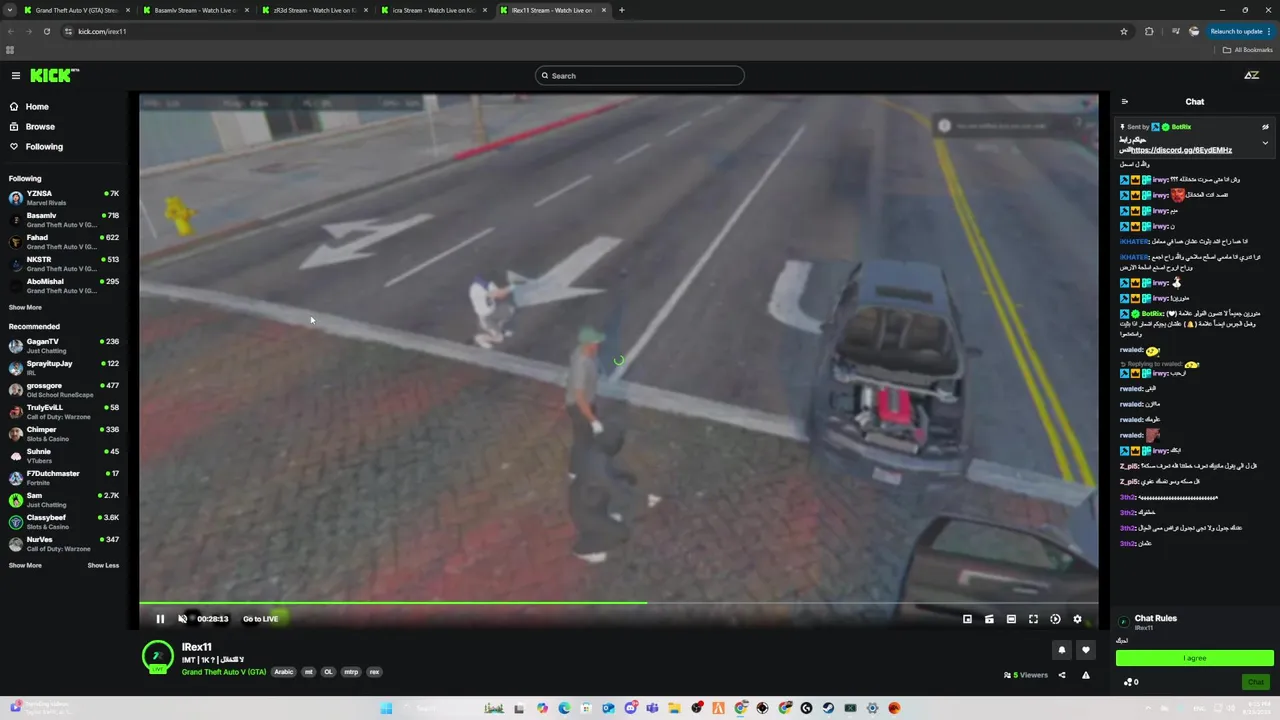Switch to Basamiv Stream browser tab
The height and width of the screenshot is (720, 1280).
[195, 10]
